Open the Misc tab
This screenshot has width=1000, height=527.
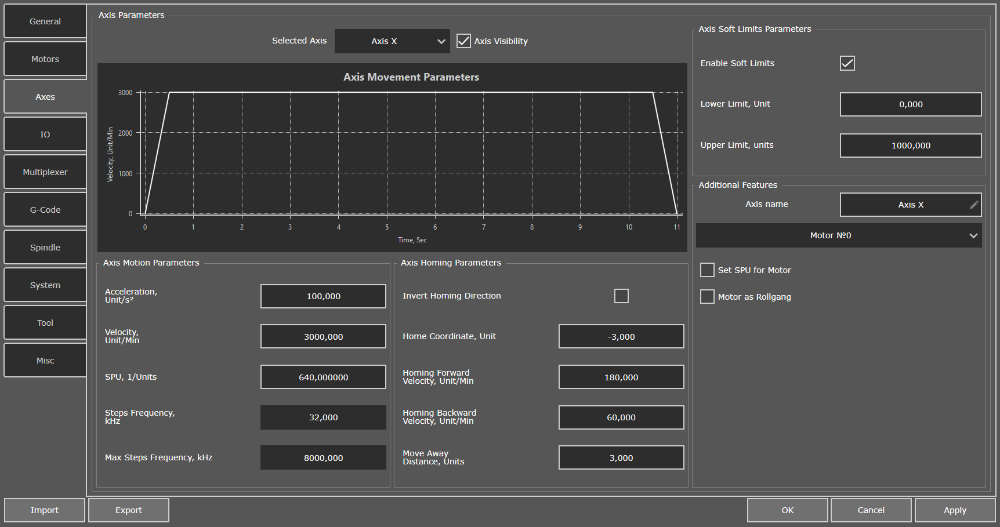pyautogui.click(x=45, y=360)
